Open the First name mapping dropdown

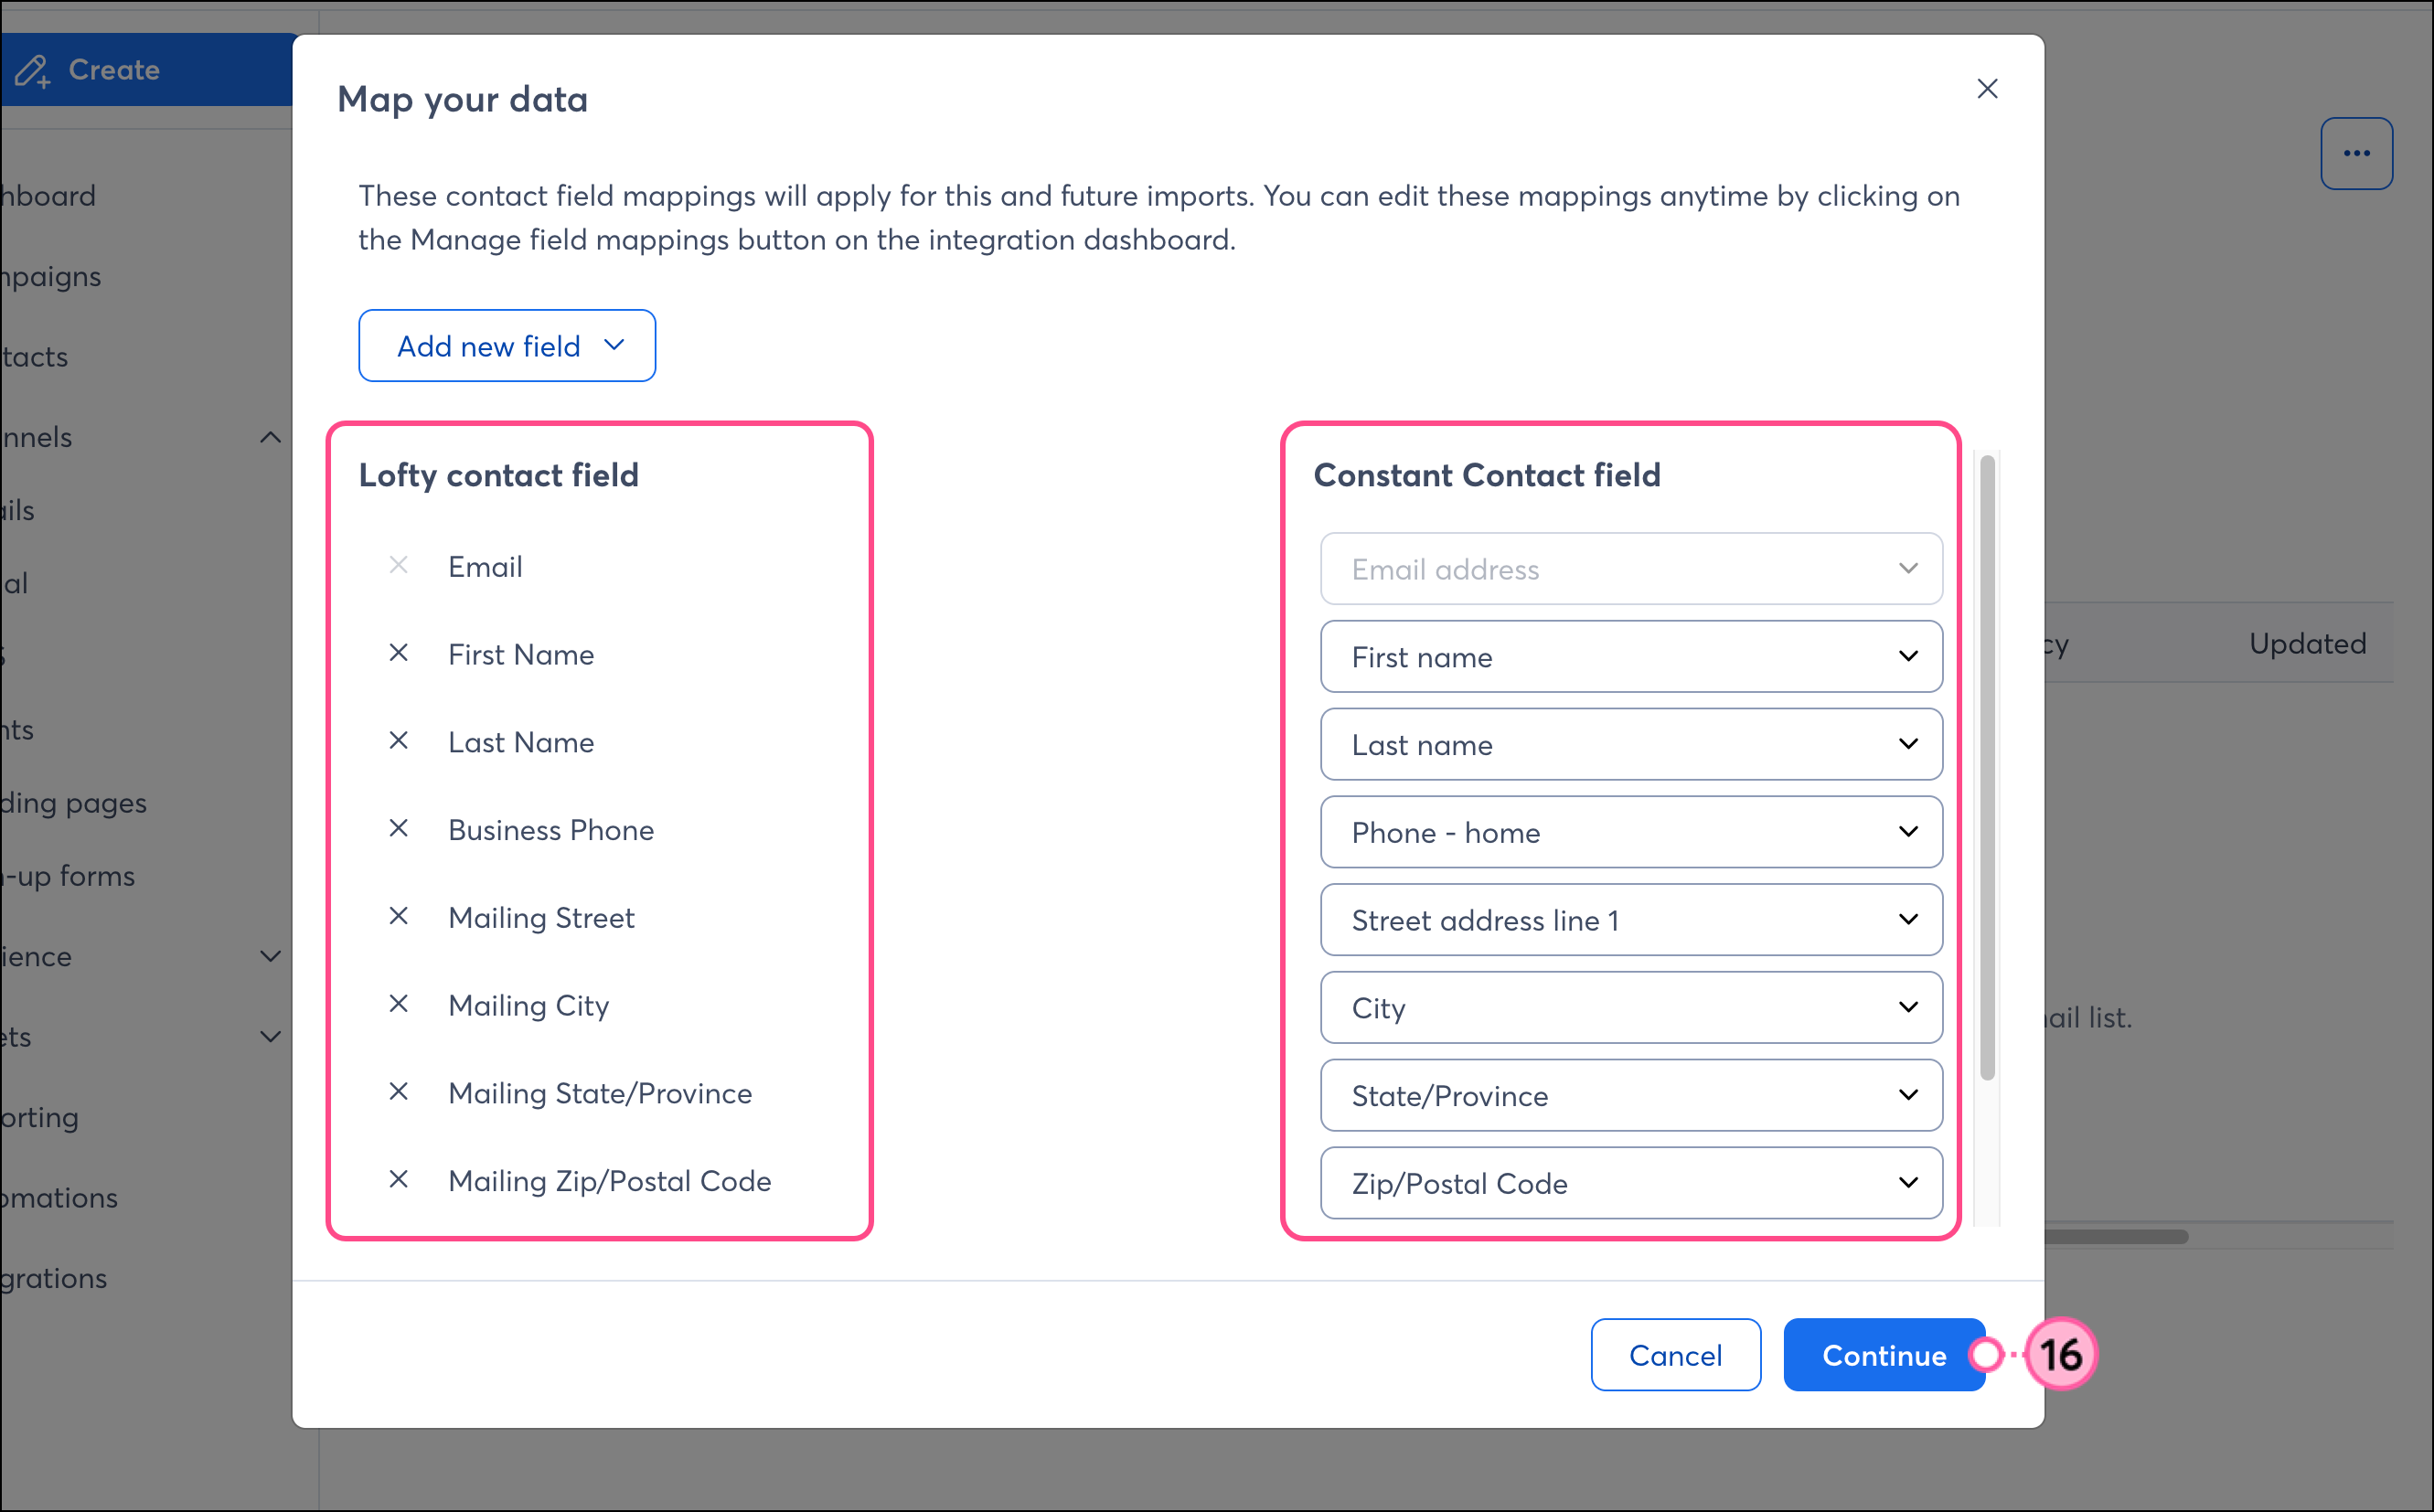point(1630,657)
